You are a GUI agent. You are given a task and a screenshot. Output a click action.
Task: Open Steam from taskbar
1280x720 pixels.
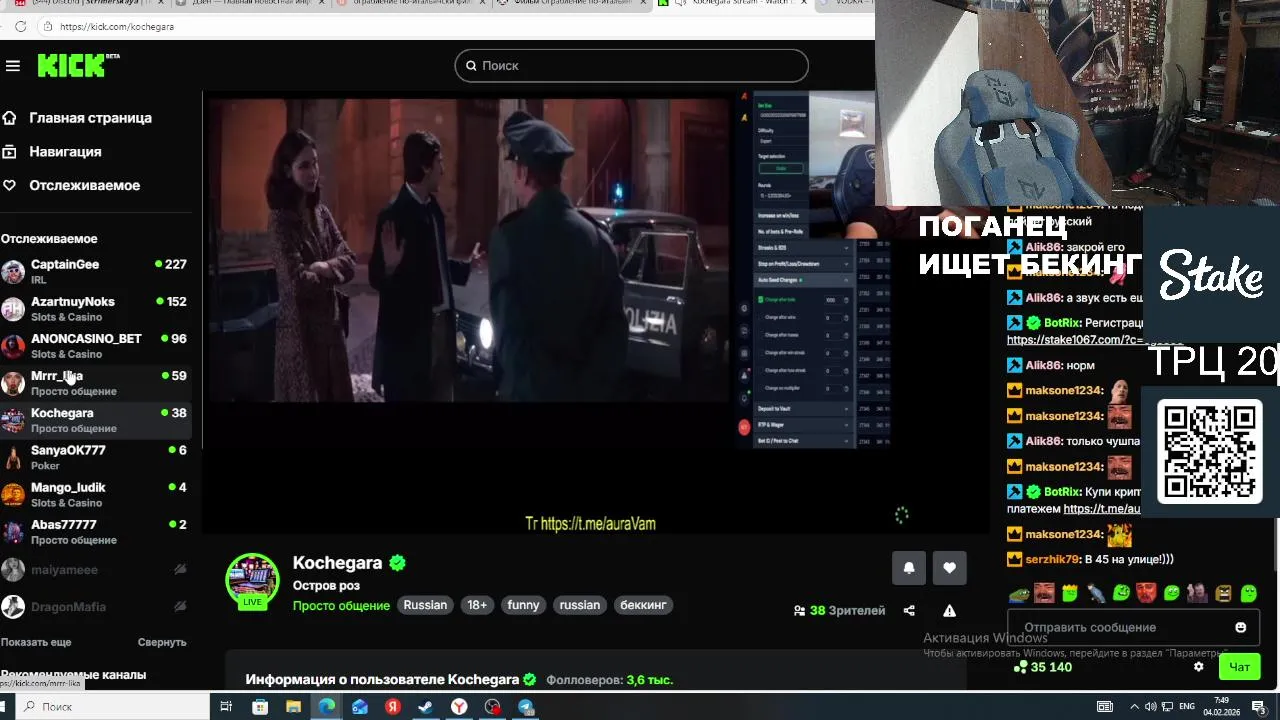point(426,707)
